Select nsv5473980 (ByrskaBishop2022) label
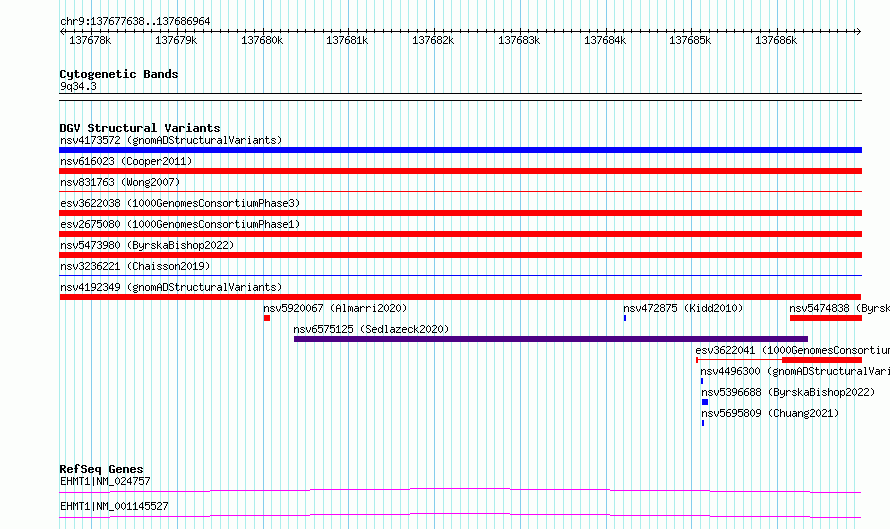The width and height of the screenshot is (890, 529). (x=147, y=245)
